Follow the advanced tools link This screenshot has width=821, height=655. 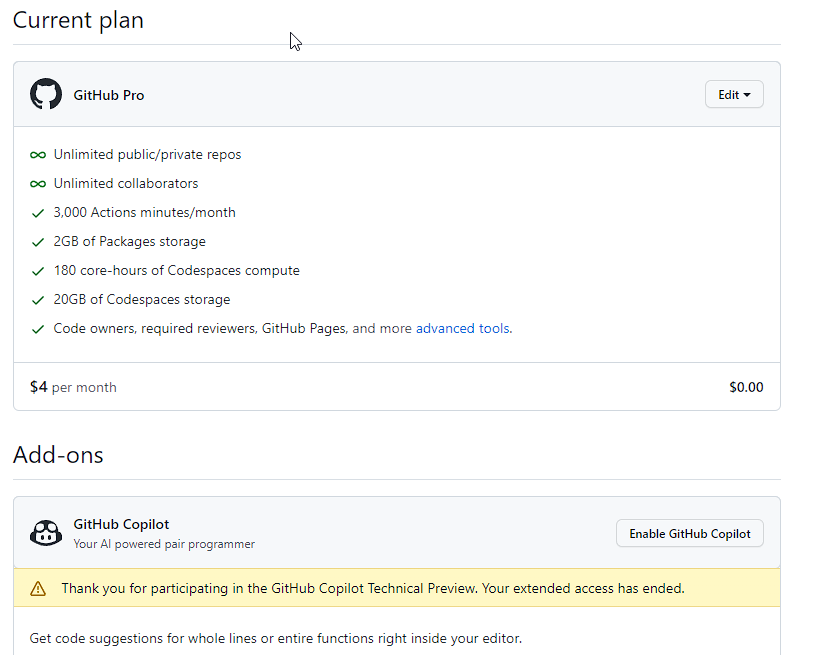463,328
